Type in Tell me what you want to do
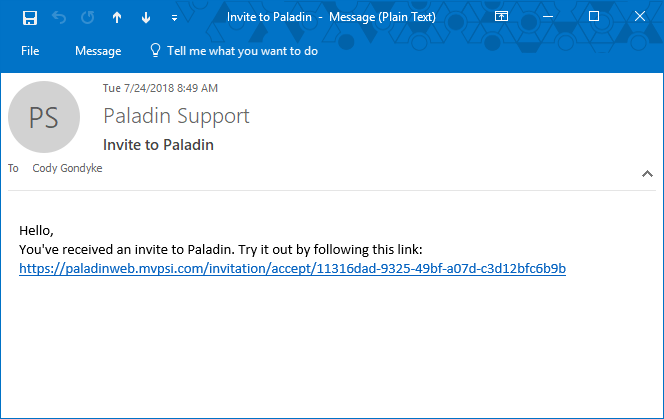Viewport: 664px width, 419px height. [242, 51]
